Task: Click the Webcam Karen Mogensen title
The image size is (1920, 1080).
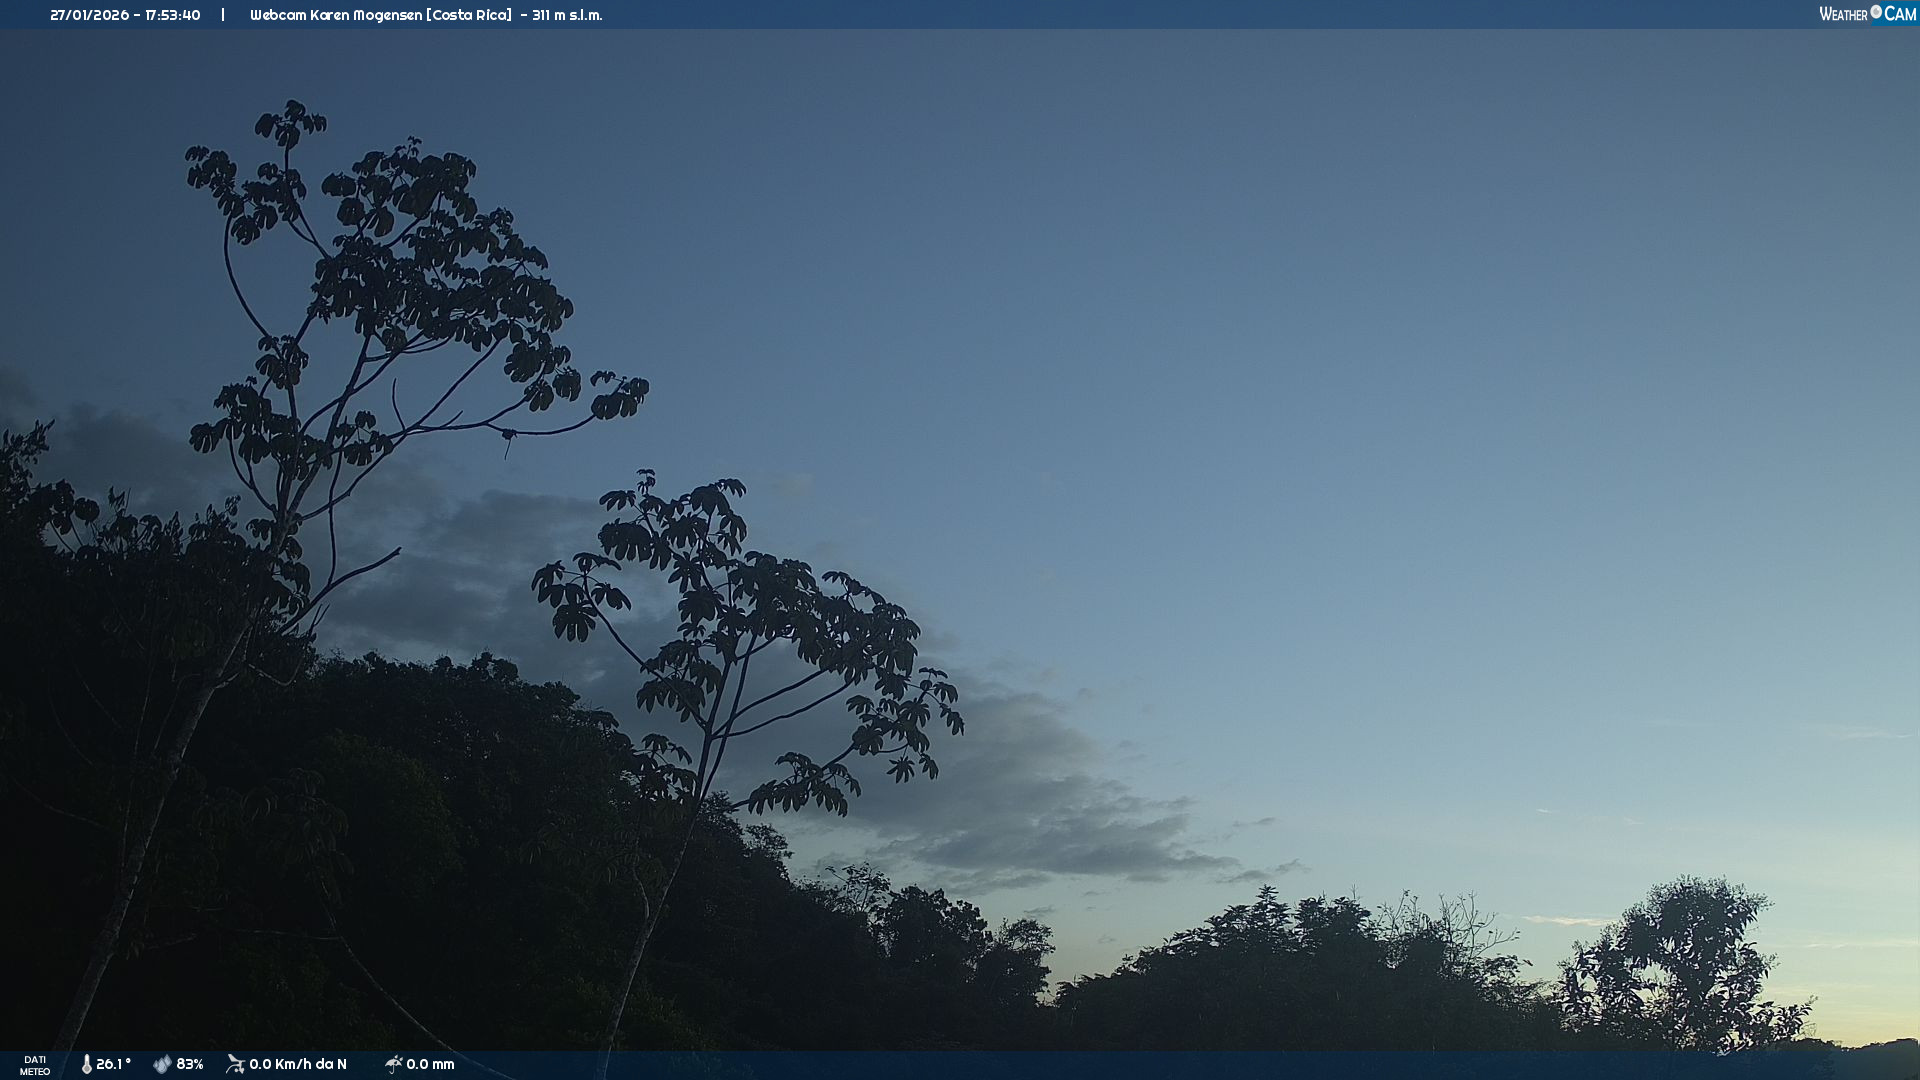Action: [336, 15]
